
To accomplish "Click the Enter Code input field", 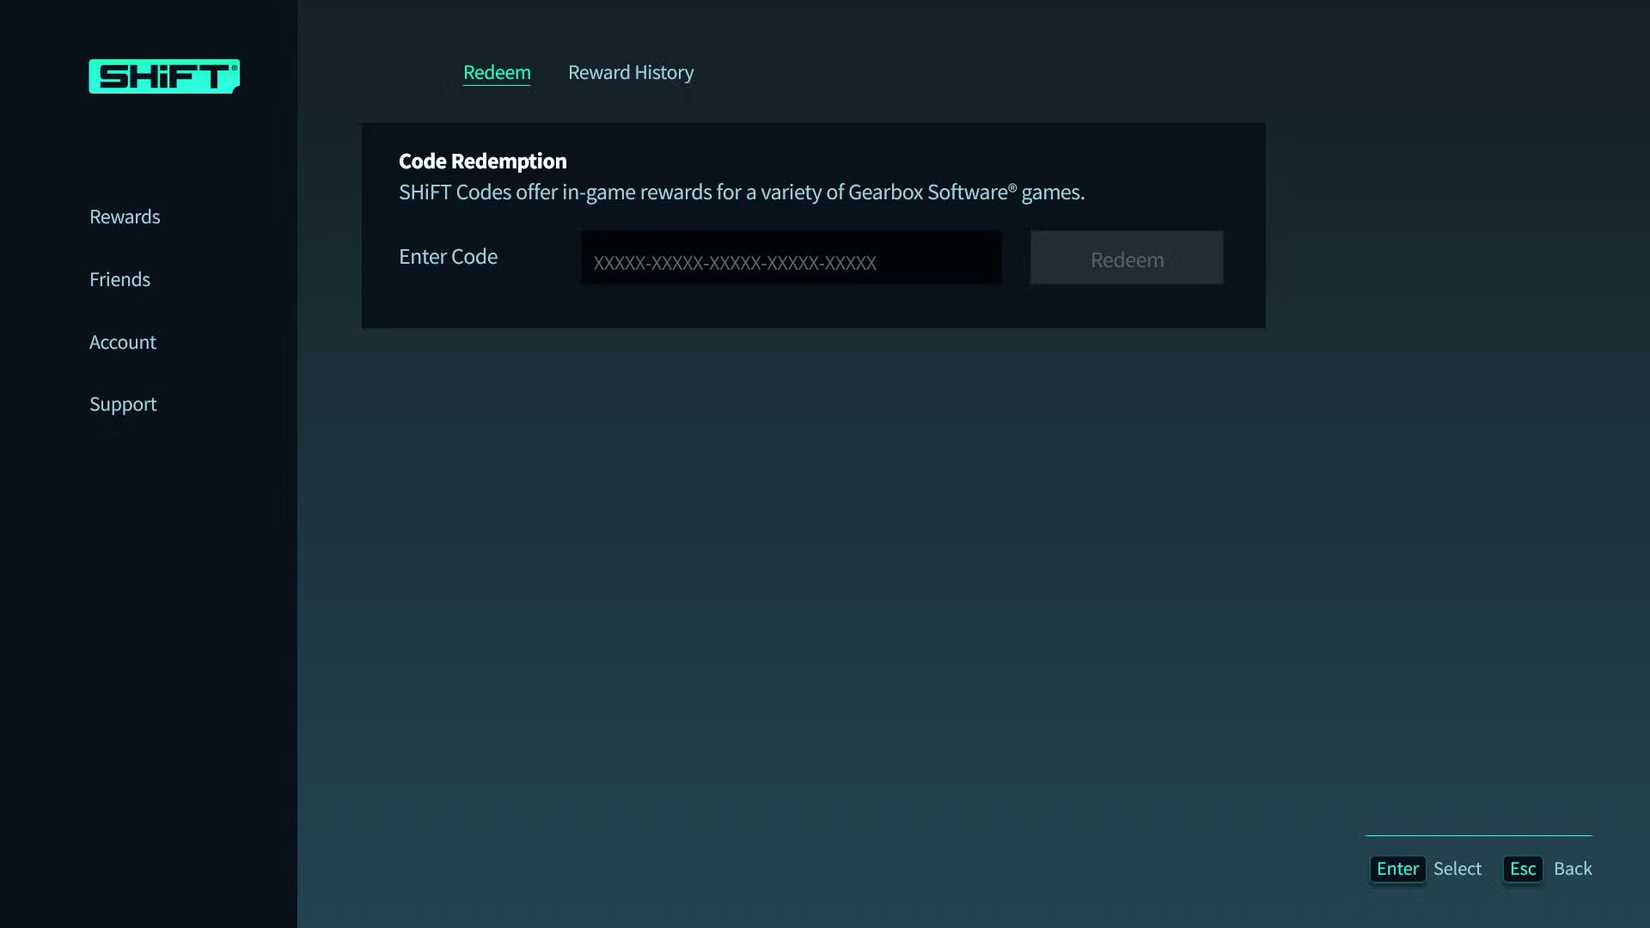I will pos(790,258).
